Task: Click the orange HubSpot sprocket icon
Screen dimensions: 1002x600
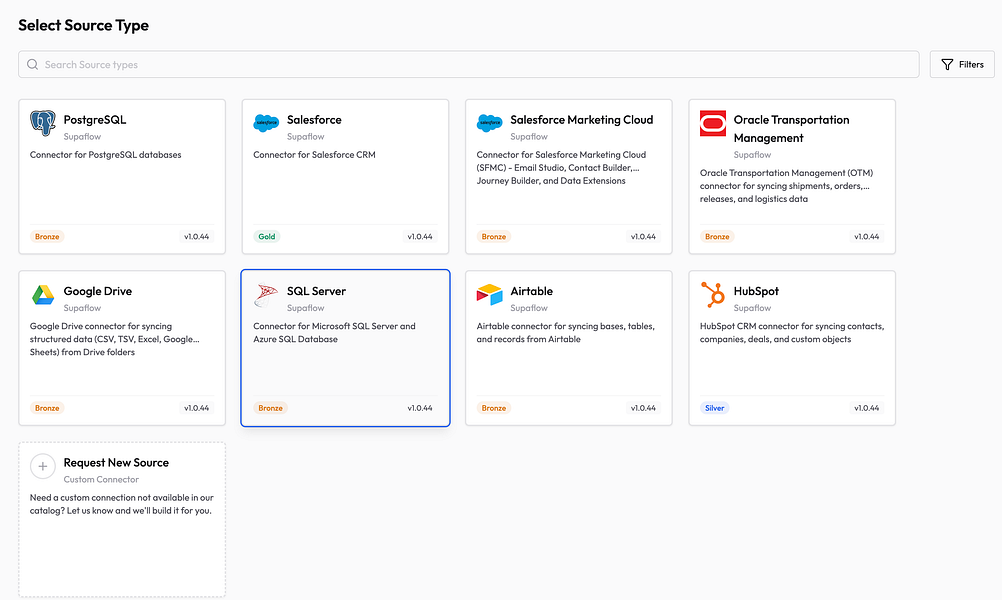Action: pos(713,295)
